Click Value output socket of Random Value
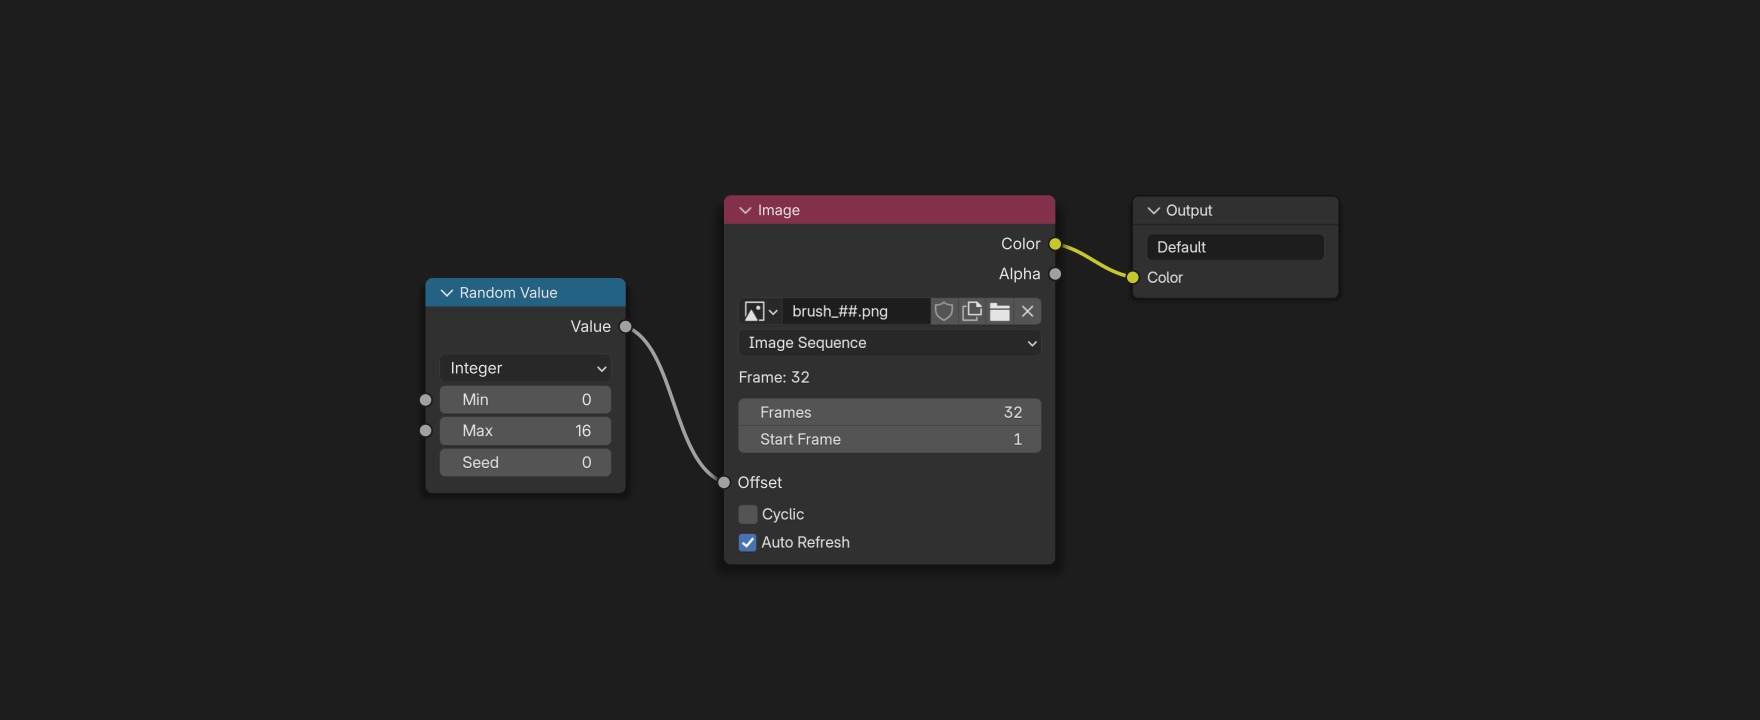This screenshot has width=1760, height=720. [x=626, y=326]
